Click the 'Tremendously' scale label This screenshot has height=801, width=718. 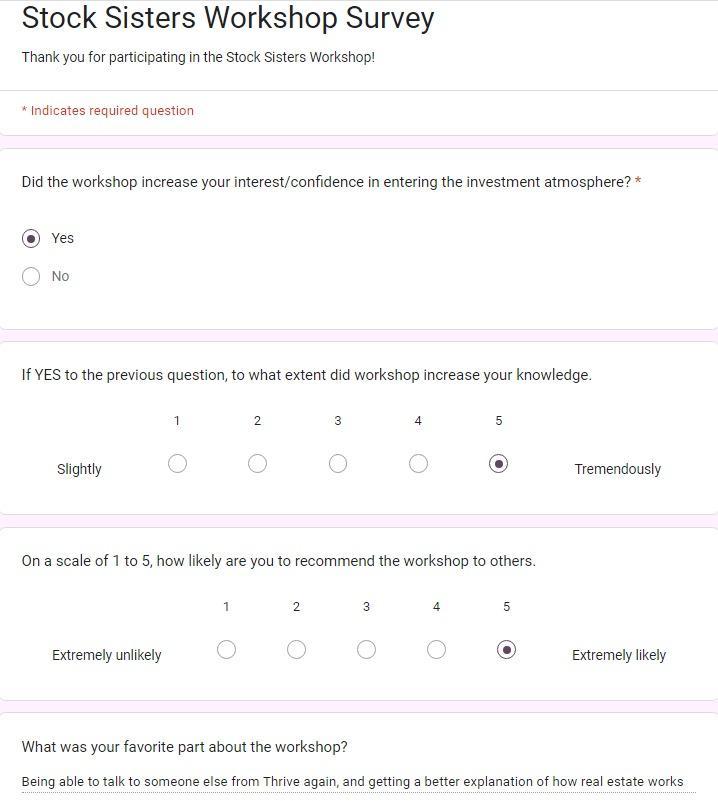[x=617, y=469]
